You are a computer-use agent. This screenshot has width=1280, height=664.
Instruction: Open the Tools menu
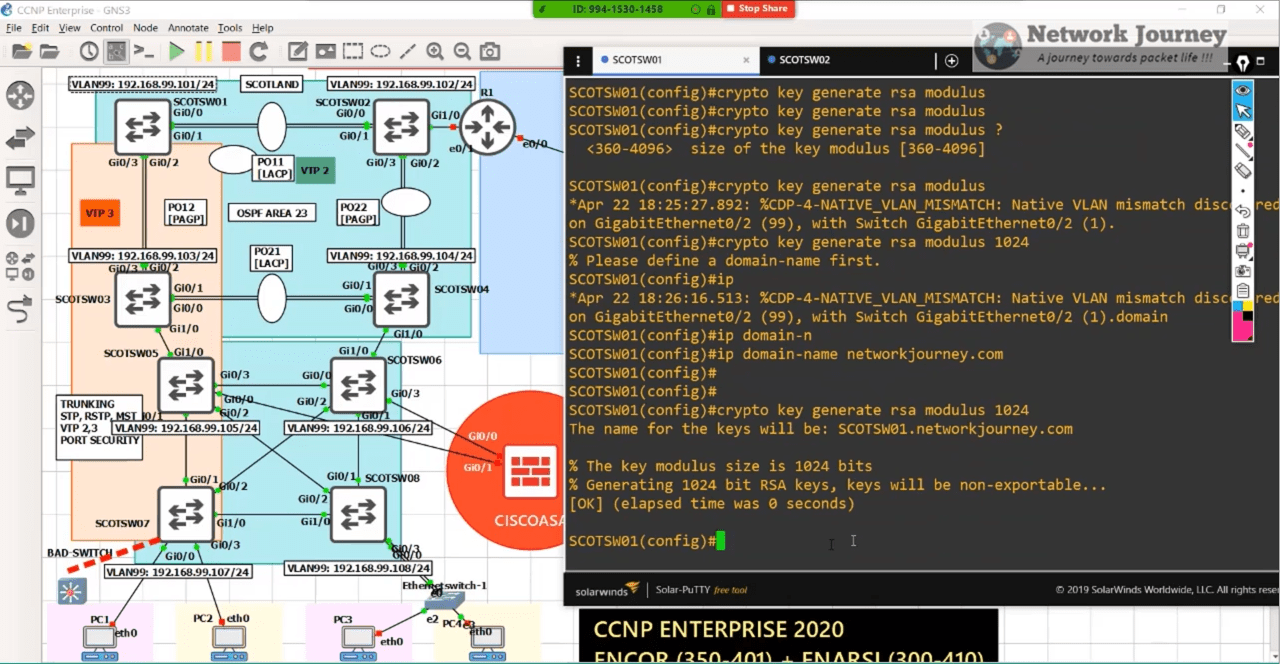click(230, 28)
